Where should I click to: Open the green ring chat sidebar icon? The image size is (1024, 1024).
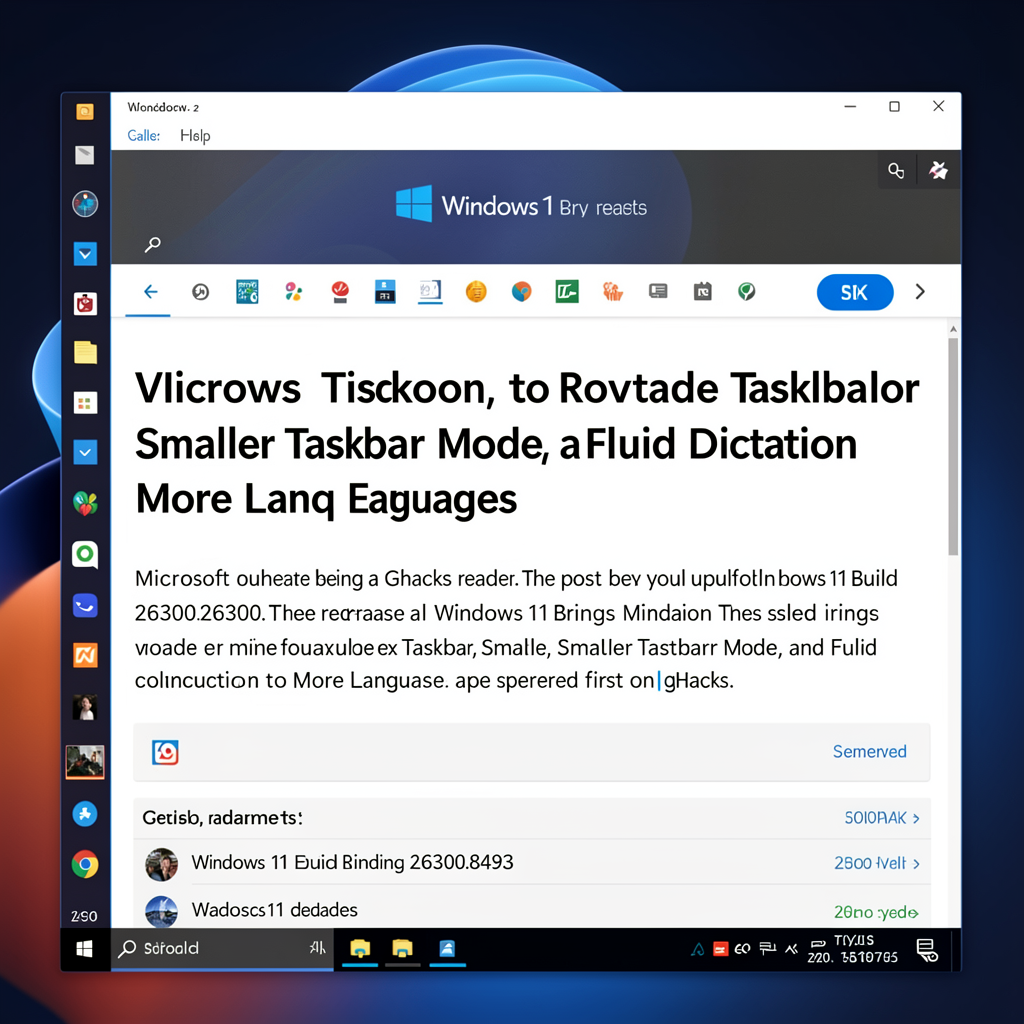(85, 554)
